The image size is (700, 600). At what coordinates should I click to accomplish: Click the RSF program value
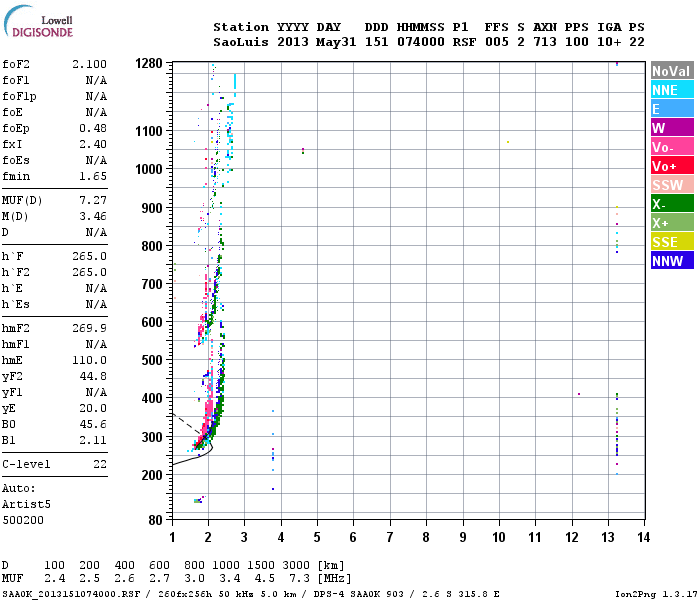tap(464, 42)
